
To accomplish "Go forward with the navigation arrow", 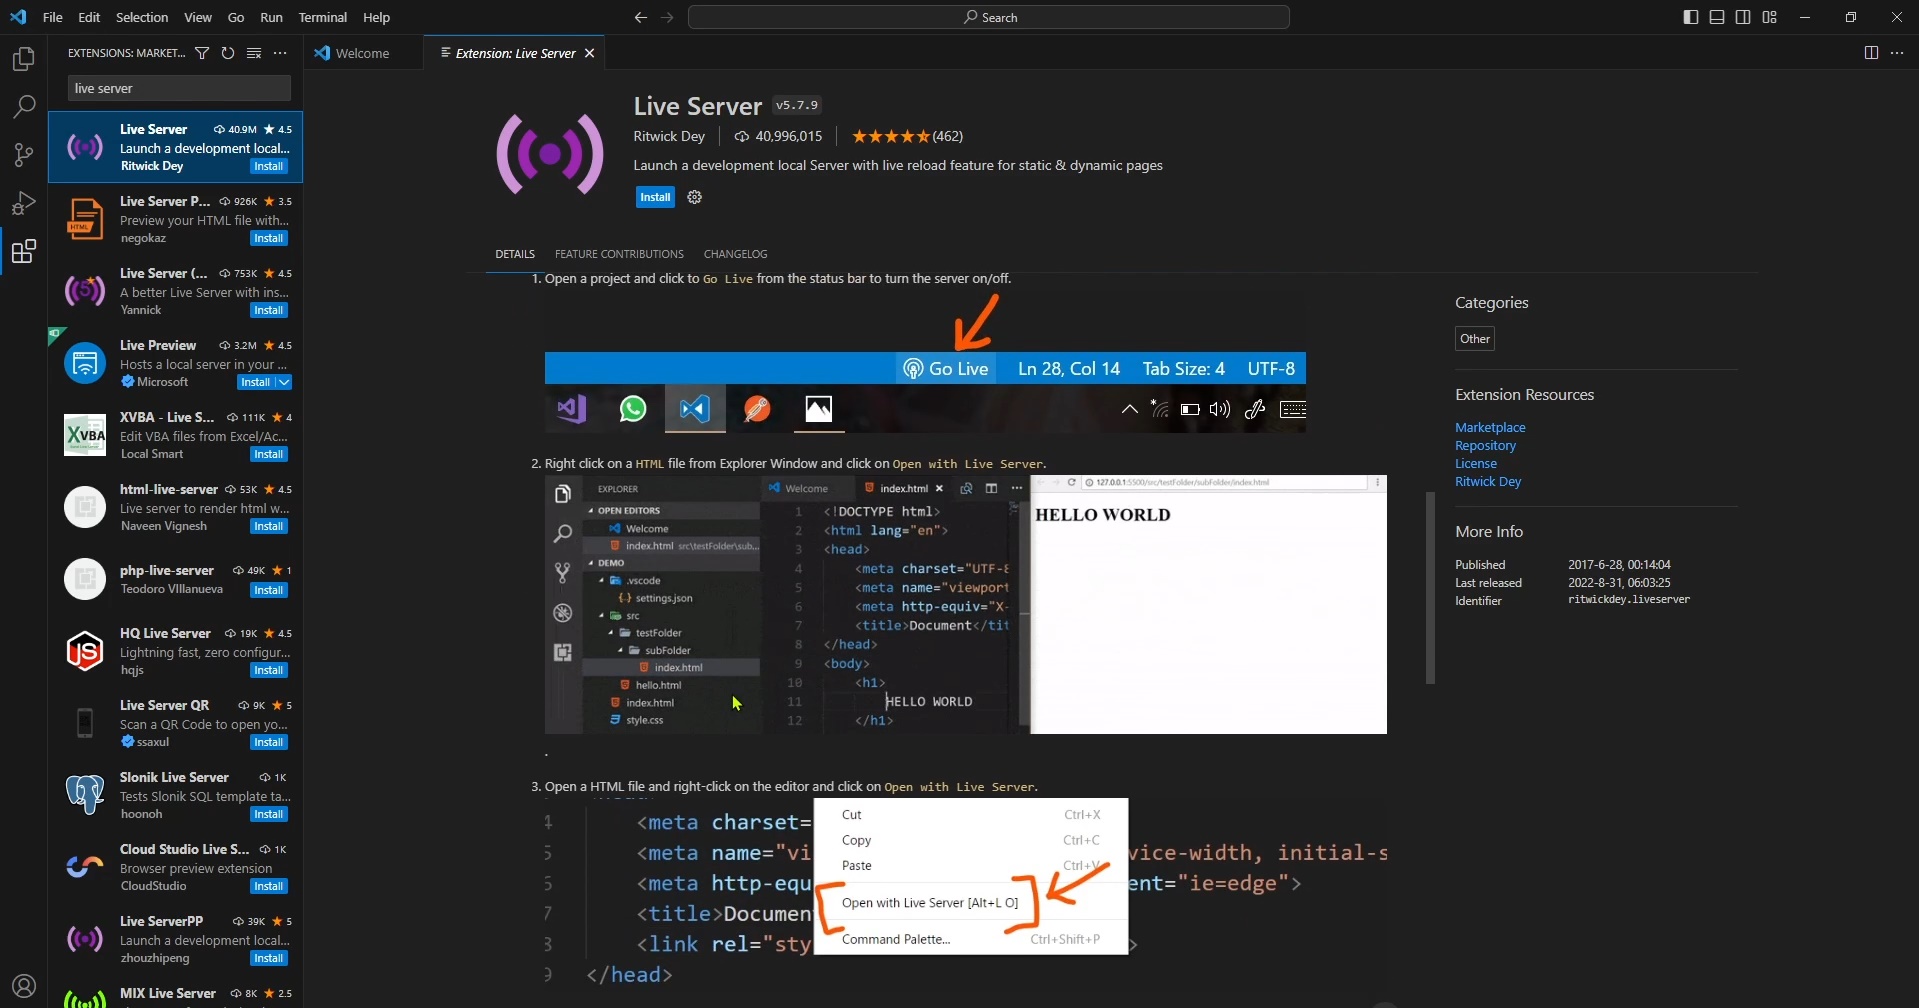I will (667, 17).
